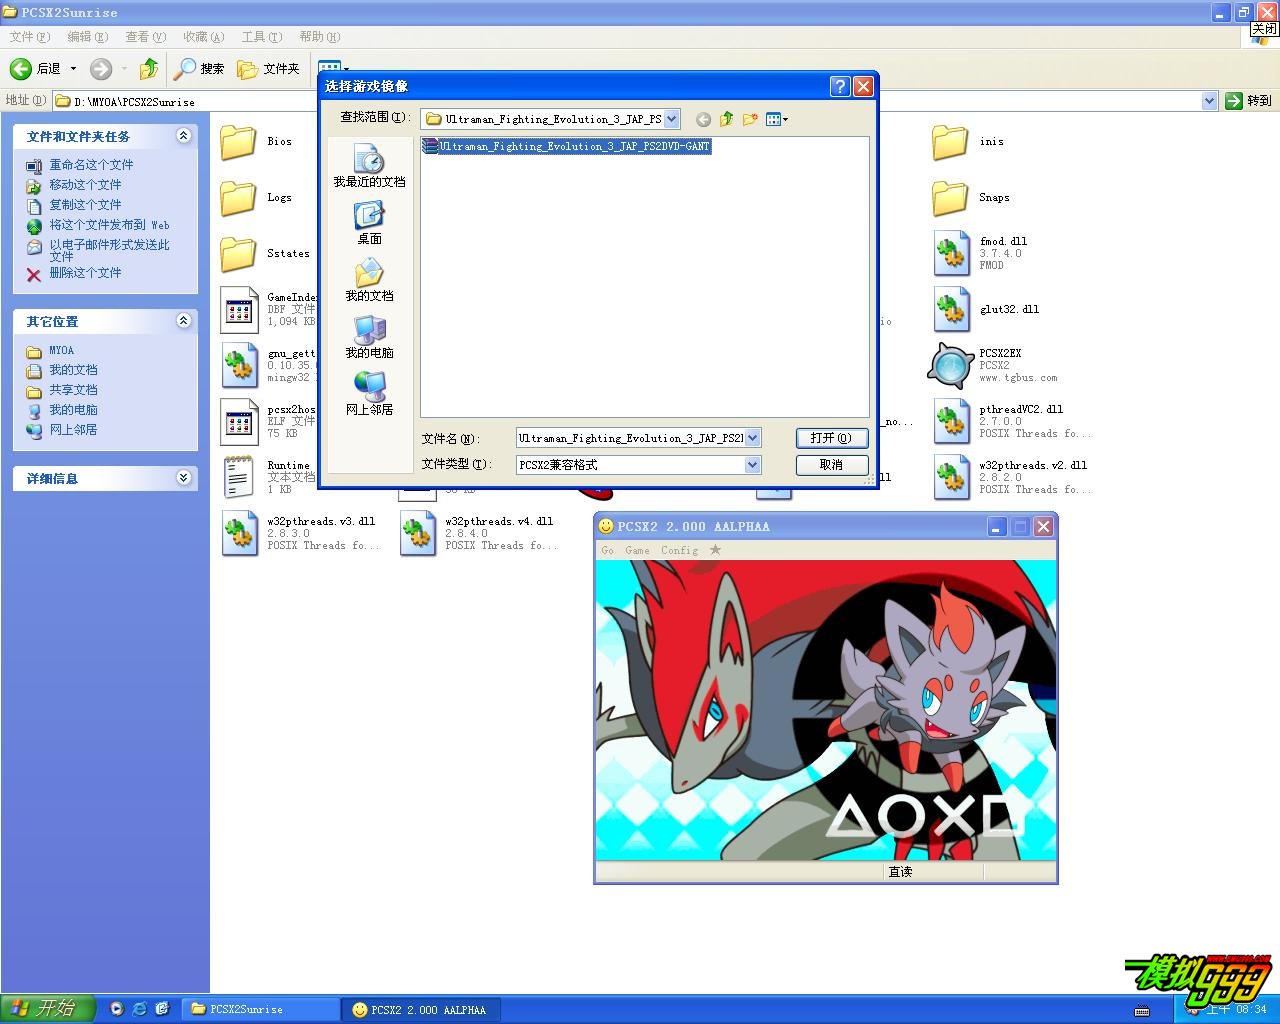Open Explorer Favorites (收藏) menu
The width and height of the screenshot is (1280, 1024).
(203, 37)
